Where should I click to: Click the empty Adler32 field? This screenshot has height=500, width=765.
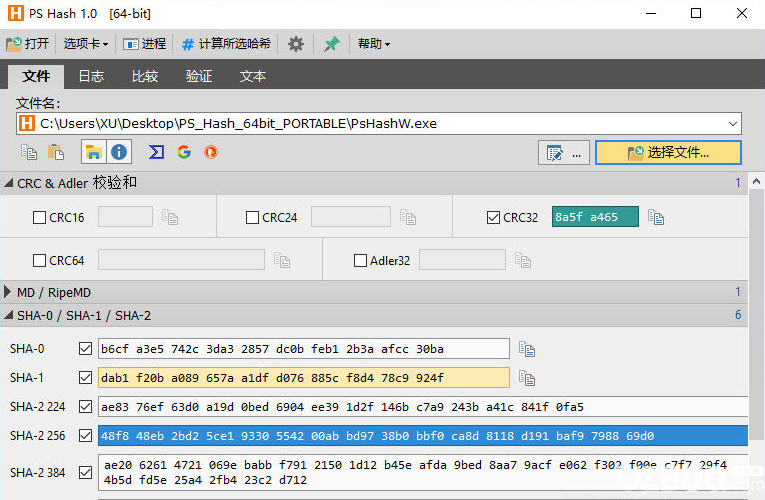tap(462, 260)
